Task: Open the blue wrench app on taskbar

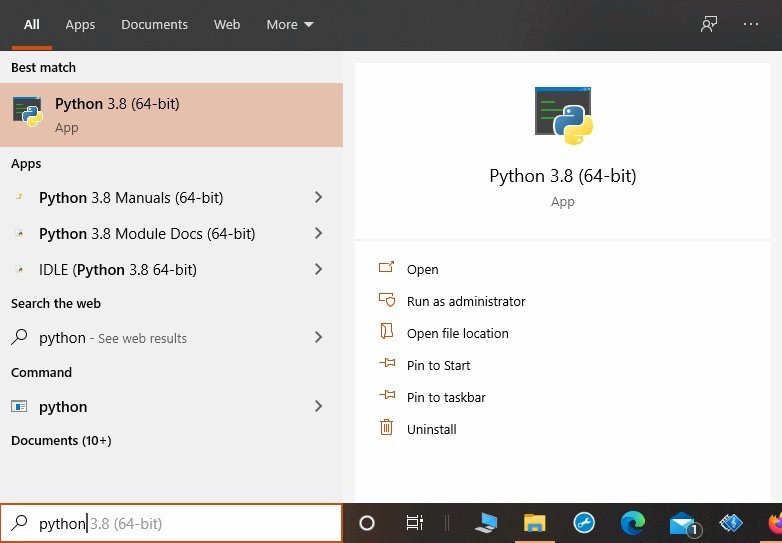Action: [584, 523]
